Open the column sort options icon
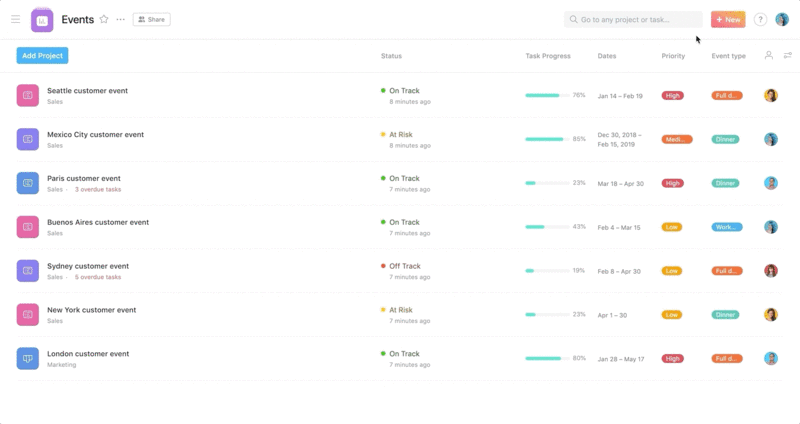The height and width of the screenshot is (424, 800). pos(787,56)
